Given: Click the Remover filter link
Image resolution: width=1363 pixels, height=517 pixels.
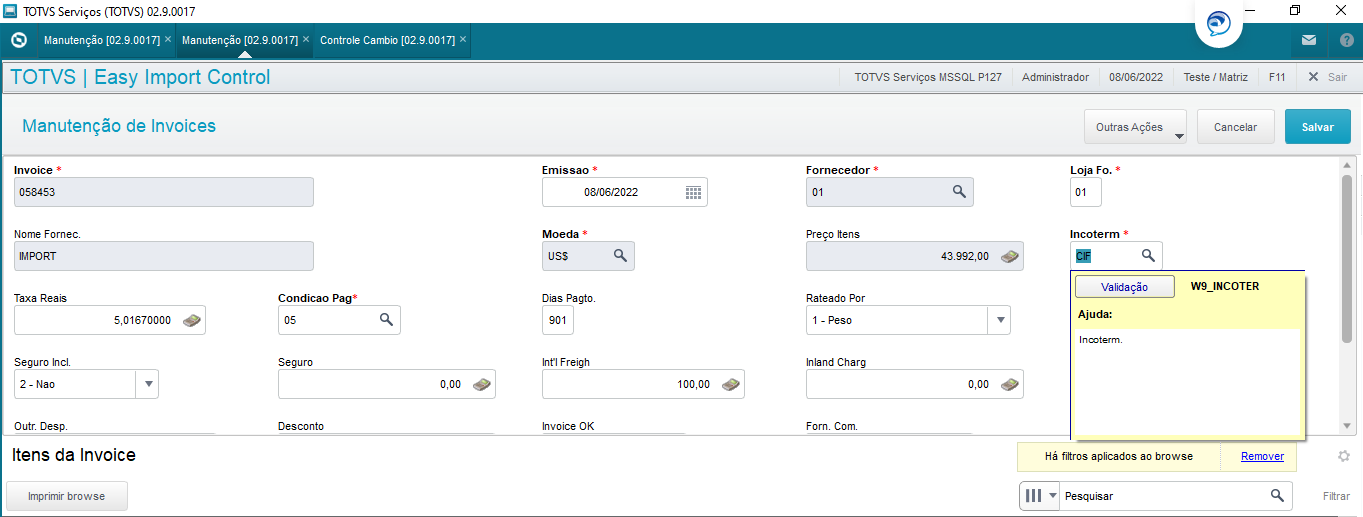Looking at the screenshot, I should click(1262, 456).
